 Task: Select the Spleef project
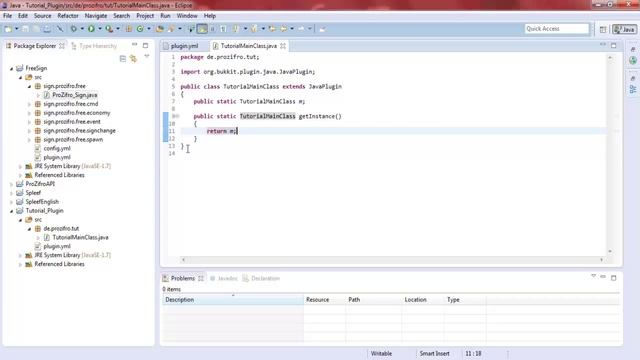click(x=33, y=193)
